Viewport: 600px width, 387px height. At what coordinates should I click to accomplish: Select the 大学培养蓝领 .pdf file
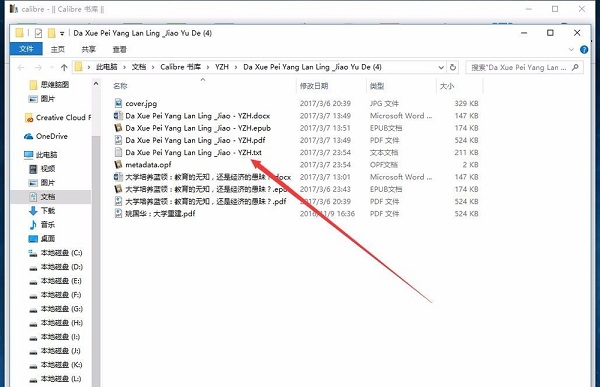click(200, 201)
